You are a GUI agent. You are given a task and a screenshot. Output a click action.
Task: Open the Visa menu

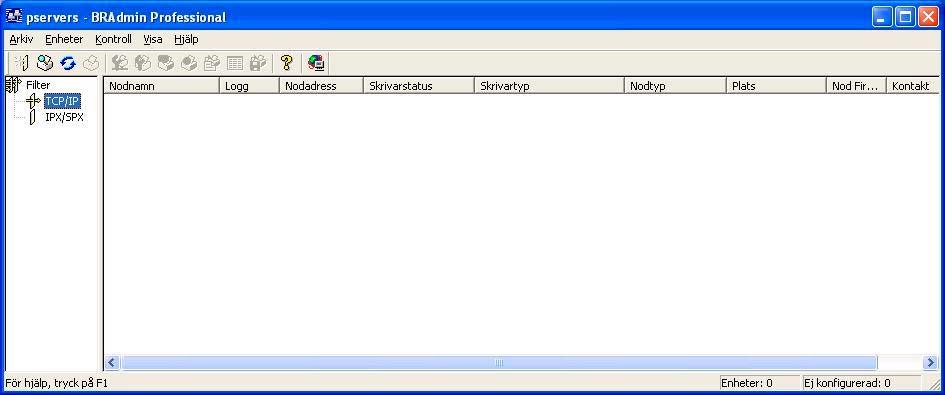(x=153, y=39)
